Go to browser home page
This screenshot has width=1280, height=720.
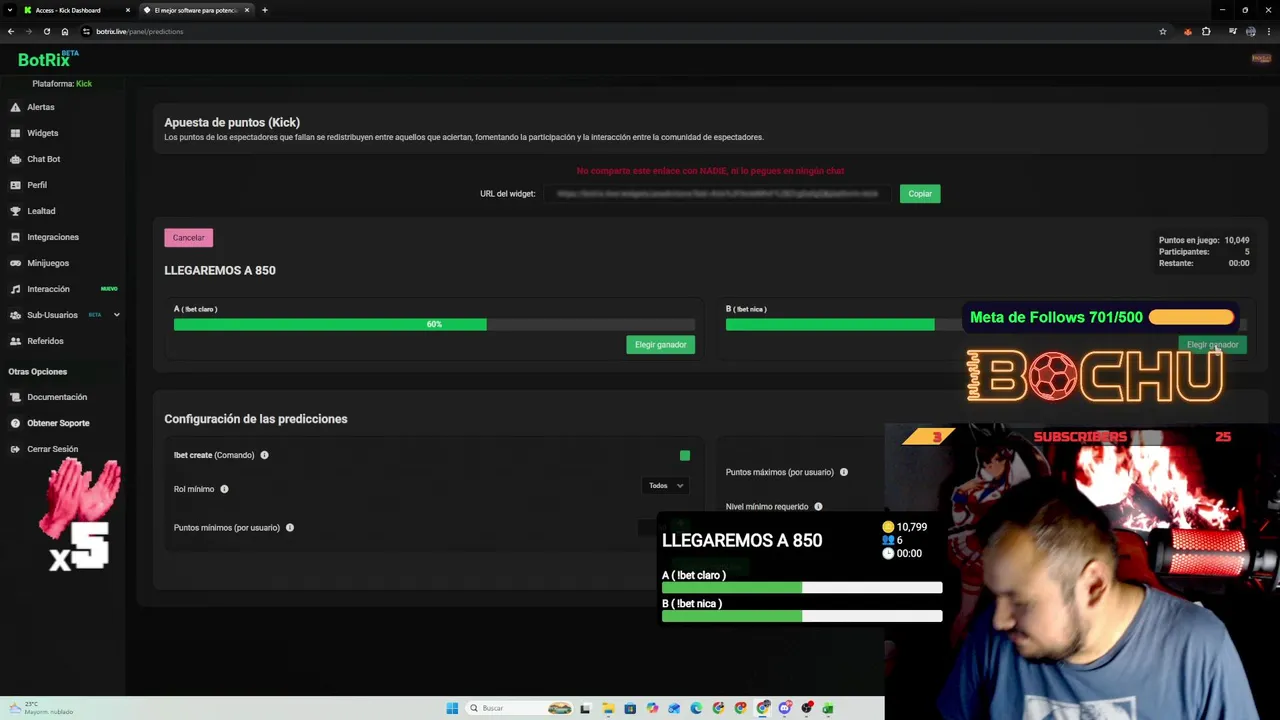(65, 31)
